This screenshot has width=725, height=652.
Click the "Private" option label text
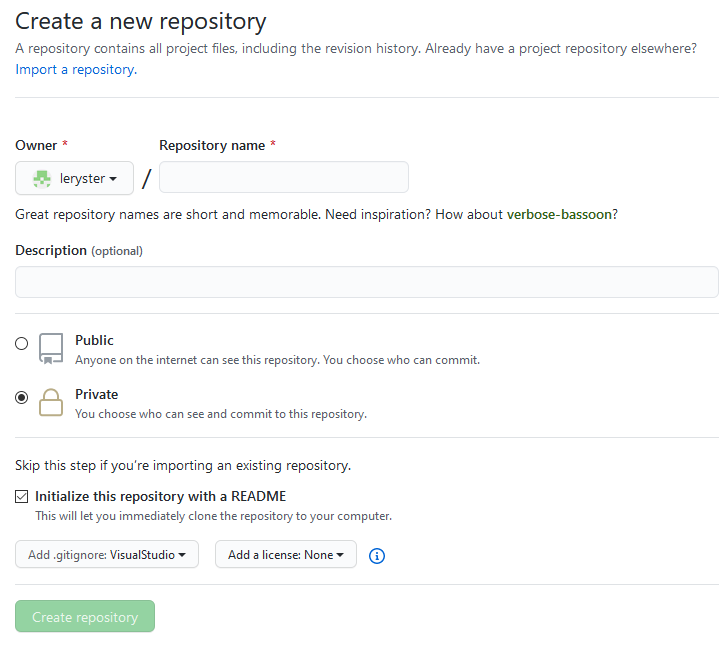click(96, 394)
